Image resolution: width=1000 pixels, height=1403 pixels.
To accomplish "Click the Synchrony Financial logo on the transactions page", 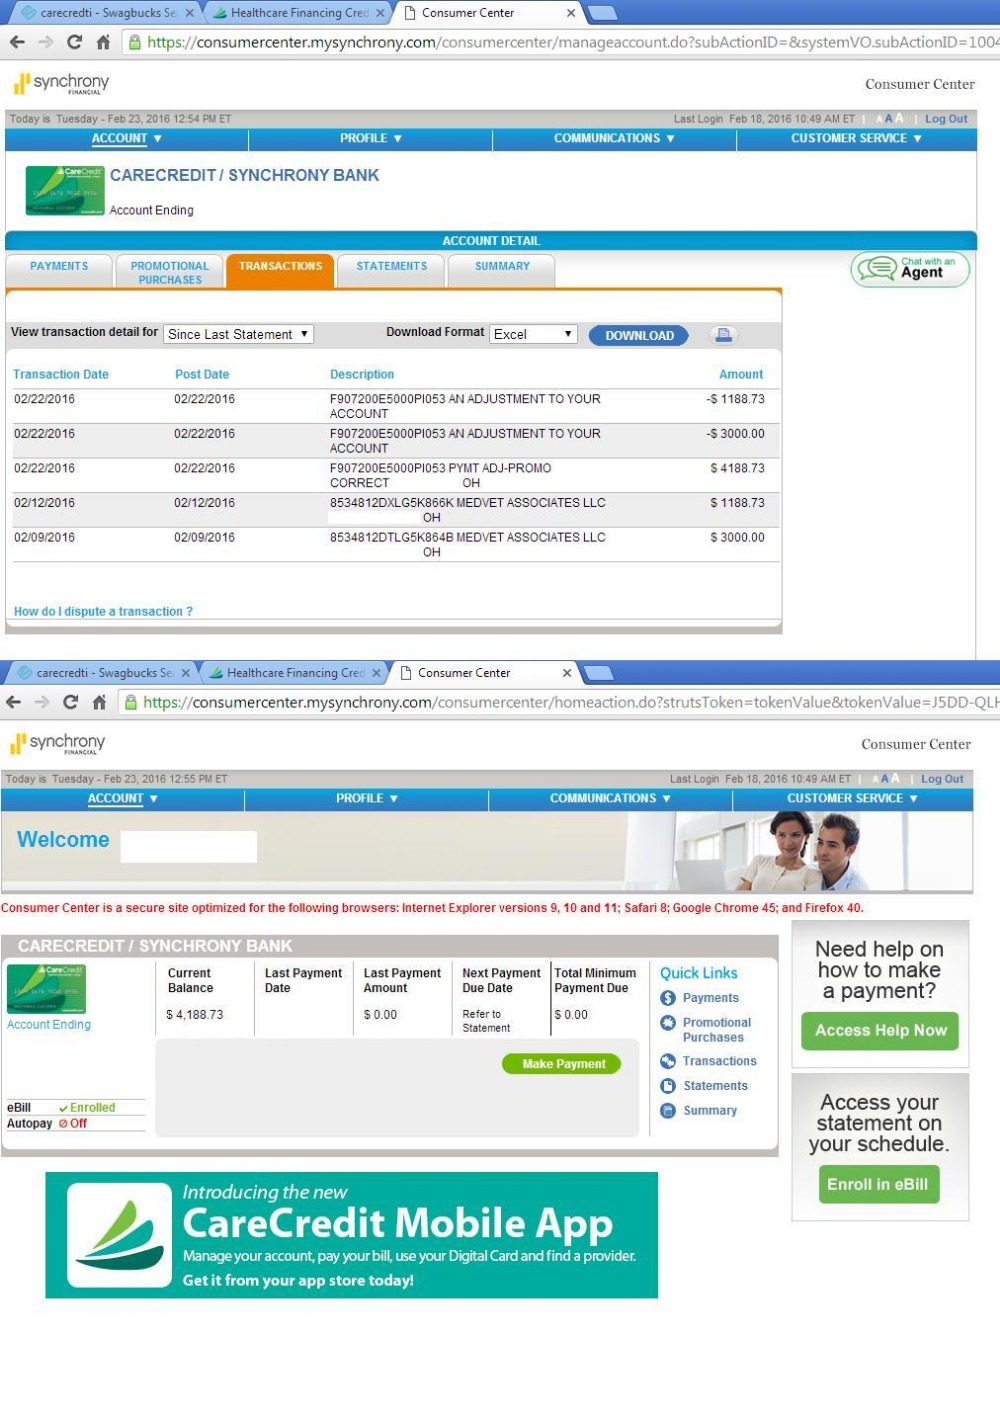I will (x=61, y=83).
